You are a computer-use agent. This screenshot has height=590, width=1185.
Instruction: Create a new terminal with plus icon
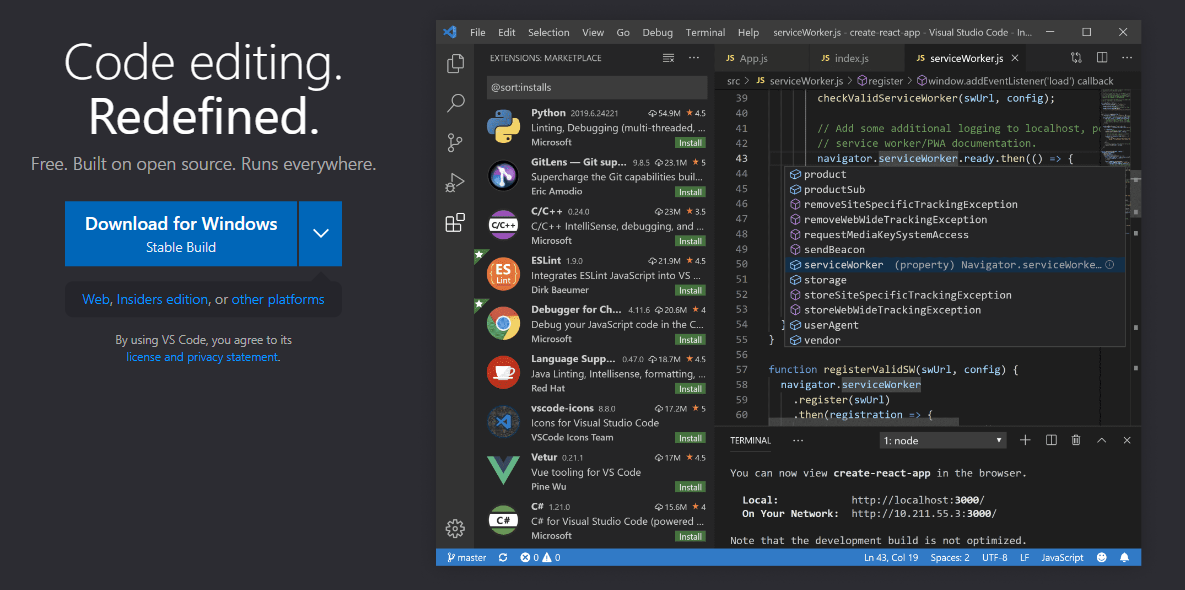(1025, 440)
